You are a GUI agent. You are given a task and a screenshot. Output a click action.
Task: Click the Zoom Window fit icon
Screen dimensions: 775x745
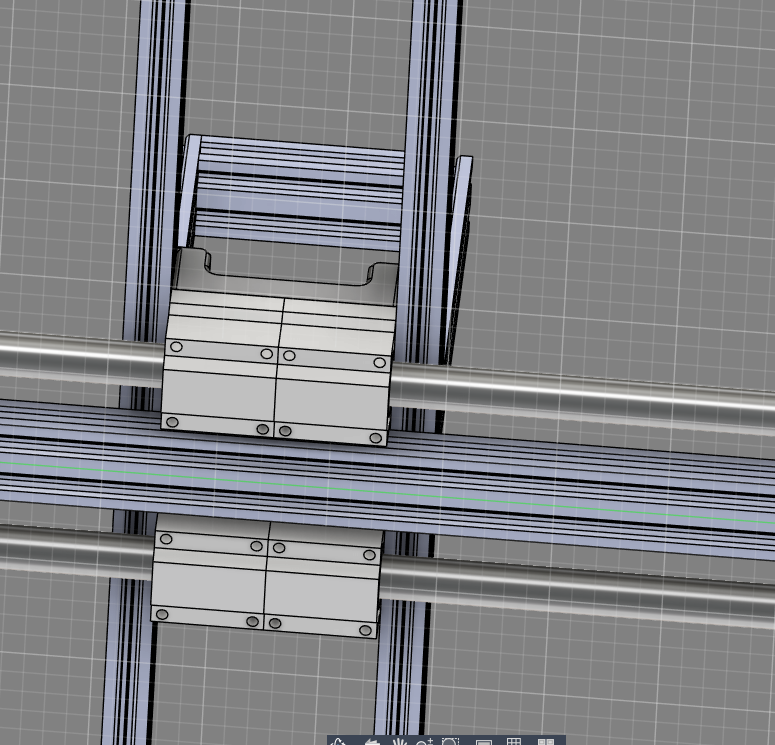coord(450,742)
